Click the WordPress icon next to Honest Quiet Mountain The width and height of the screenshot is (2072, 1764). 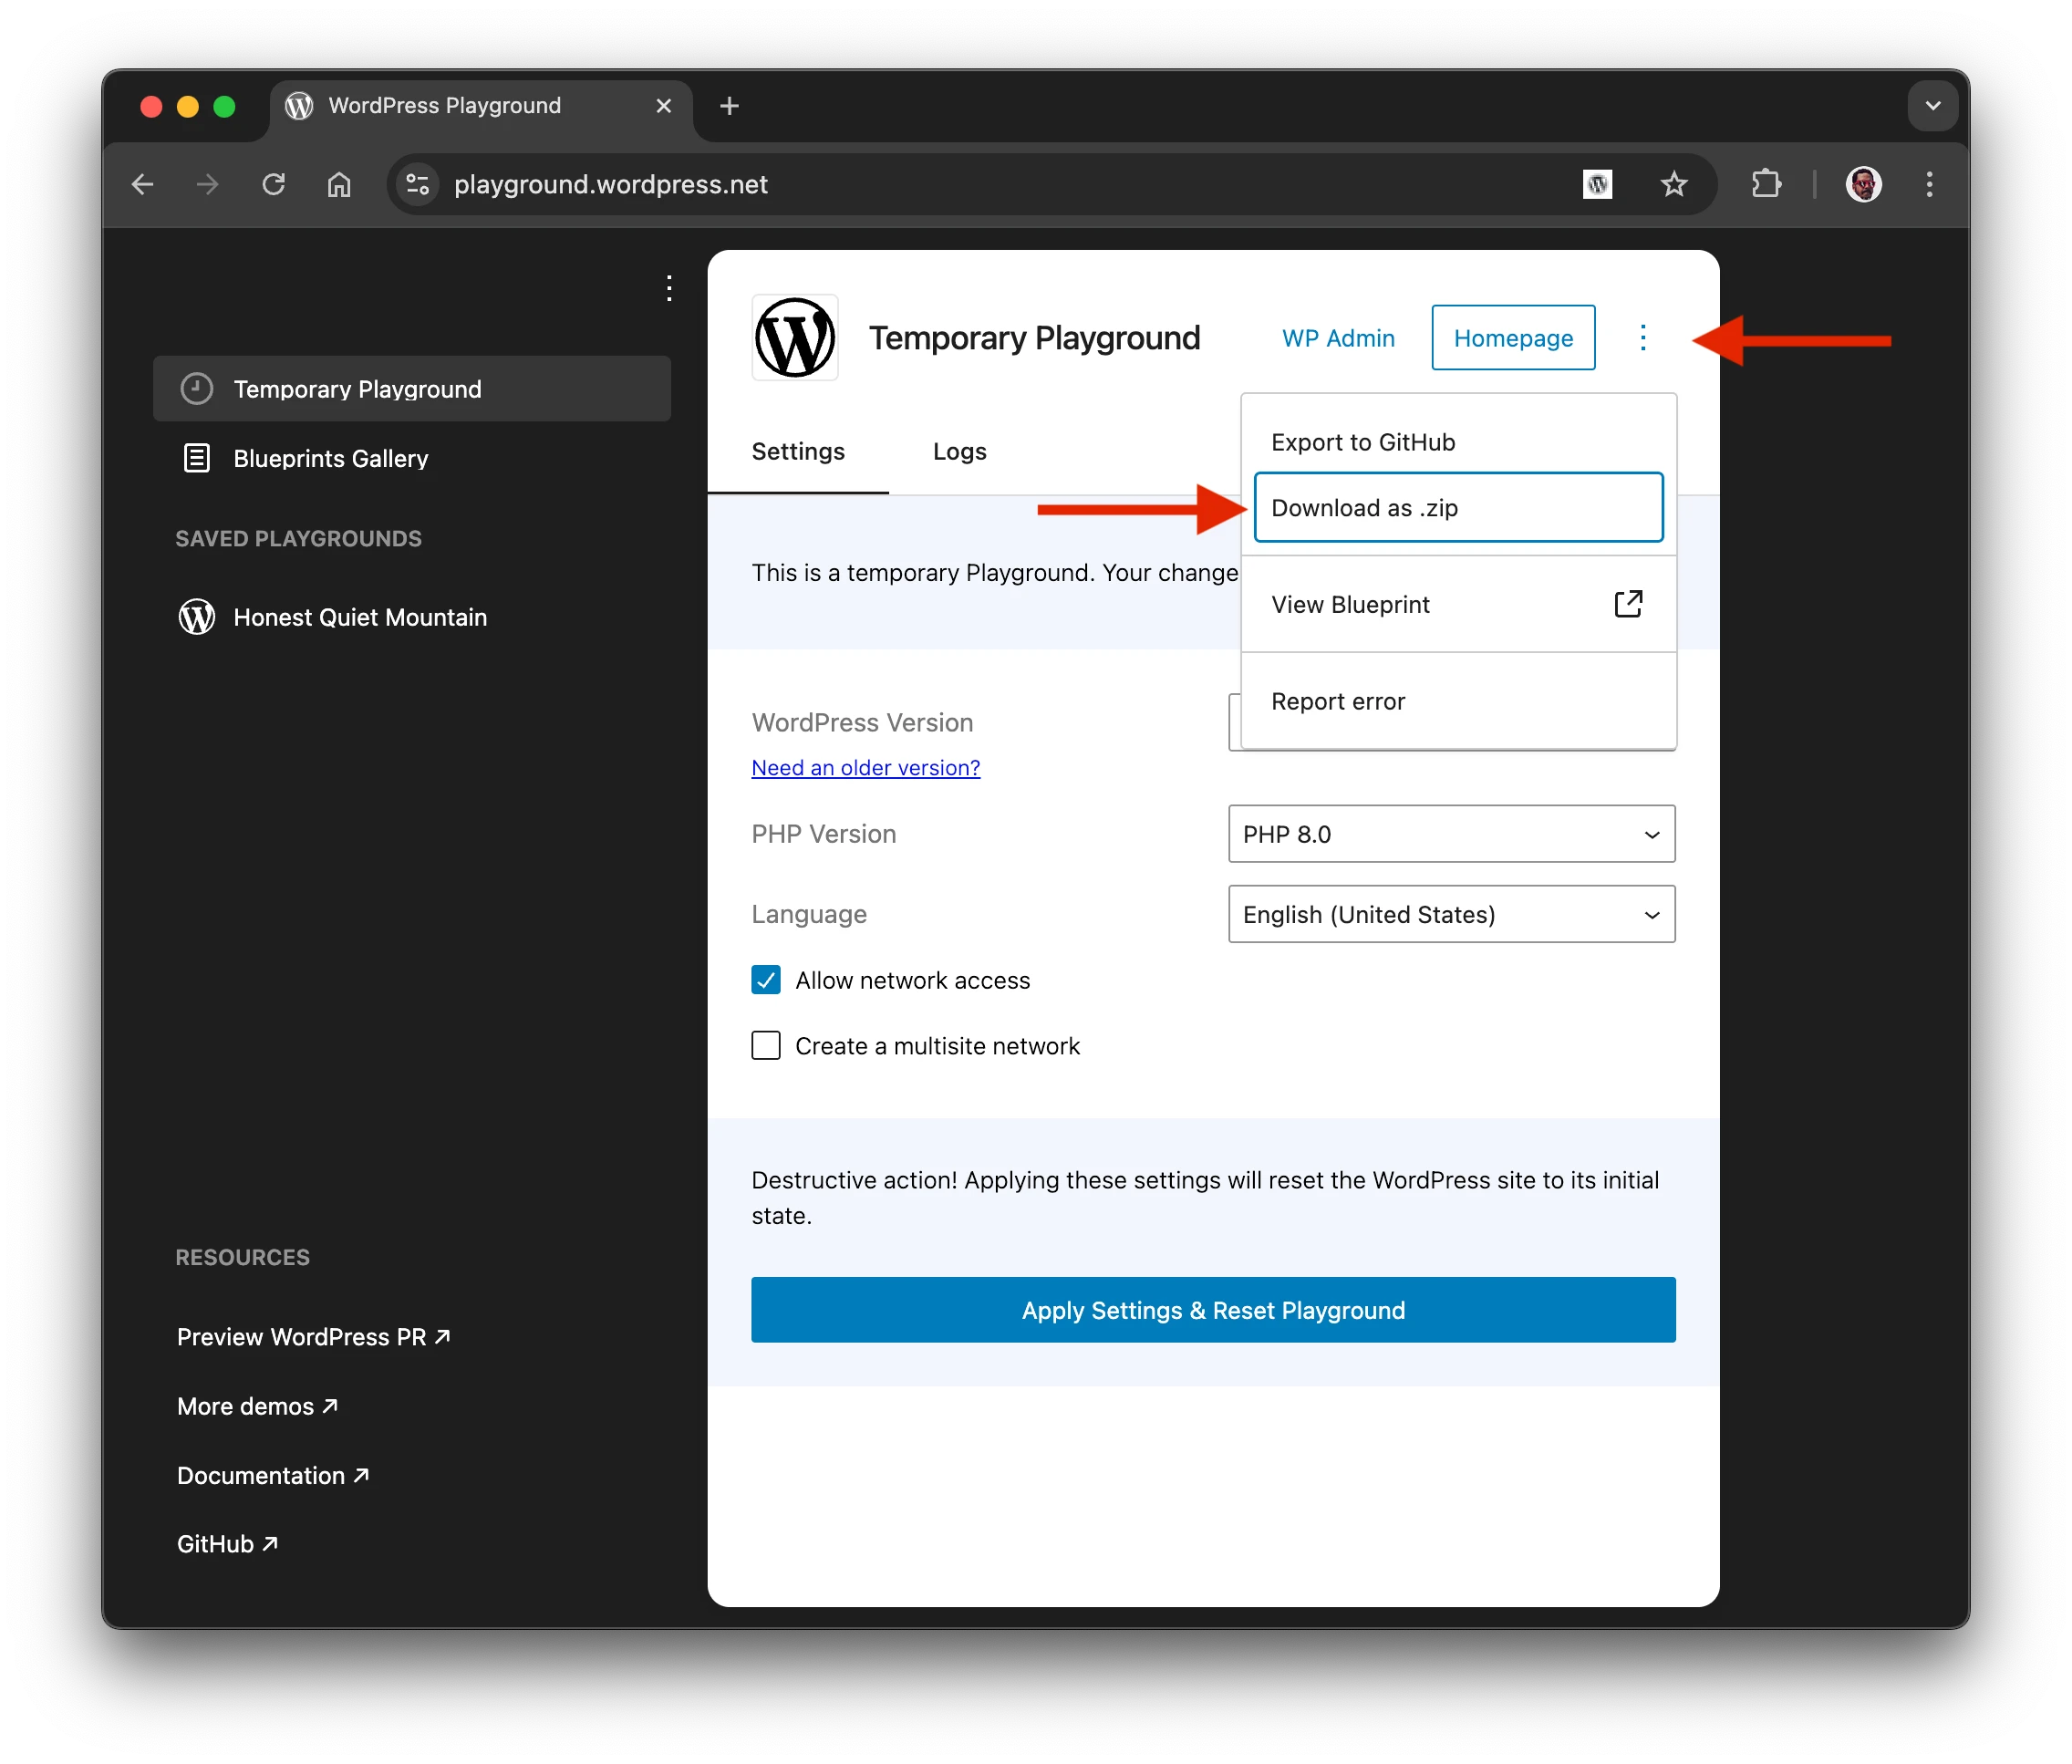197,617
